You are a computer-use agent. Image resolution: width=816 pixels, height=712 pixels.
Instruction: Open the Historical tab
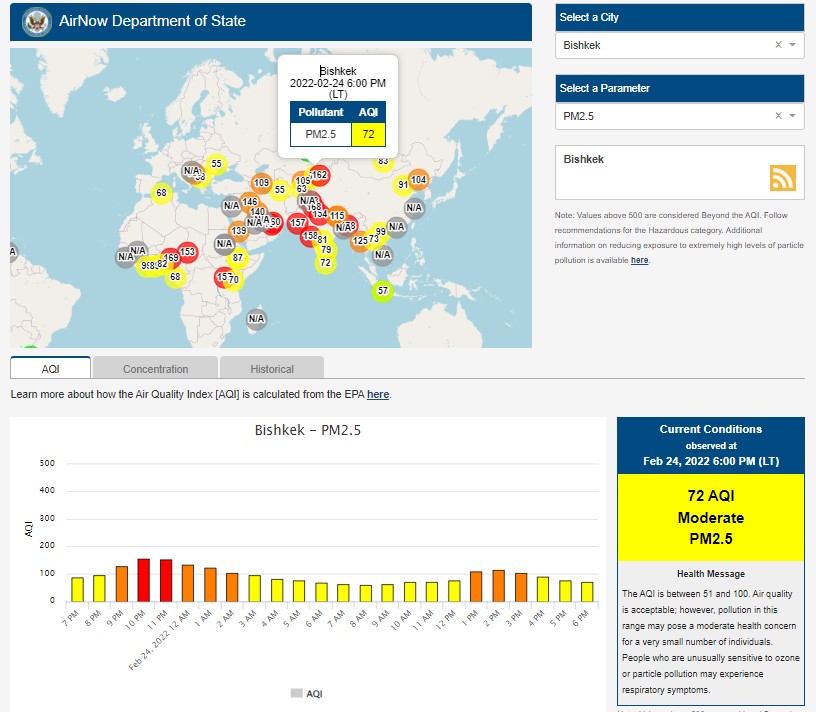tap(272, 368)
